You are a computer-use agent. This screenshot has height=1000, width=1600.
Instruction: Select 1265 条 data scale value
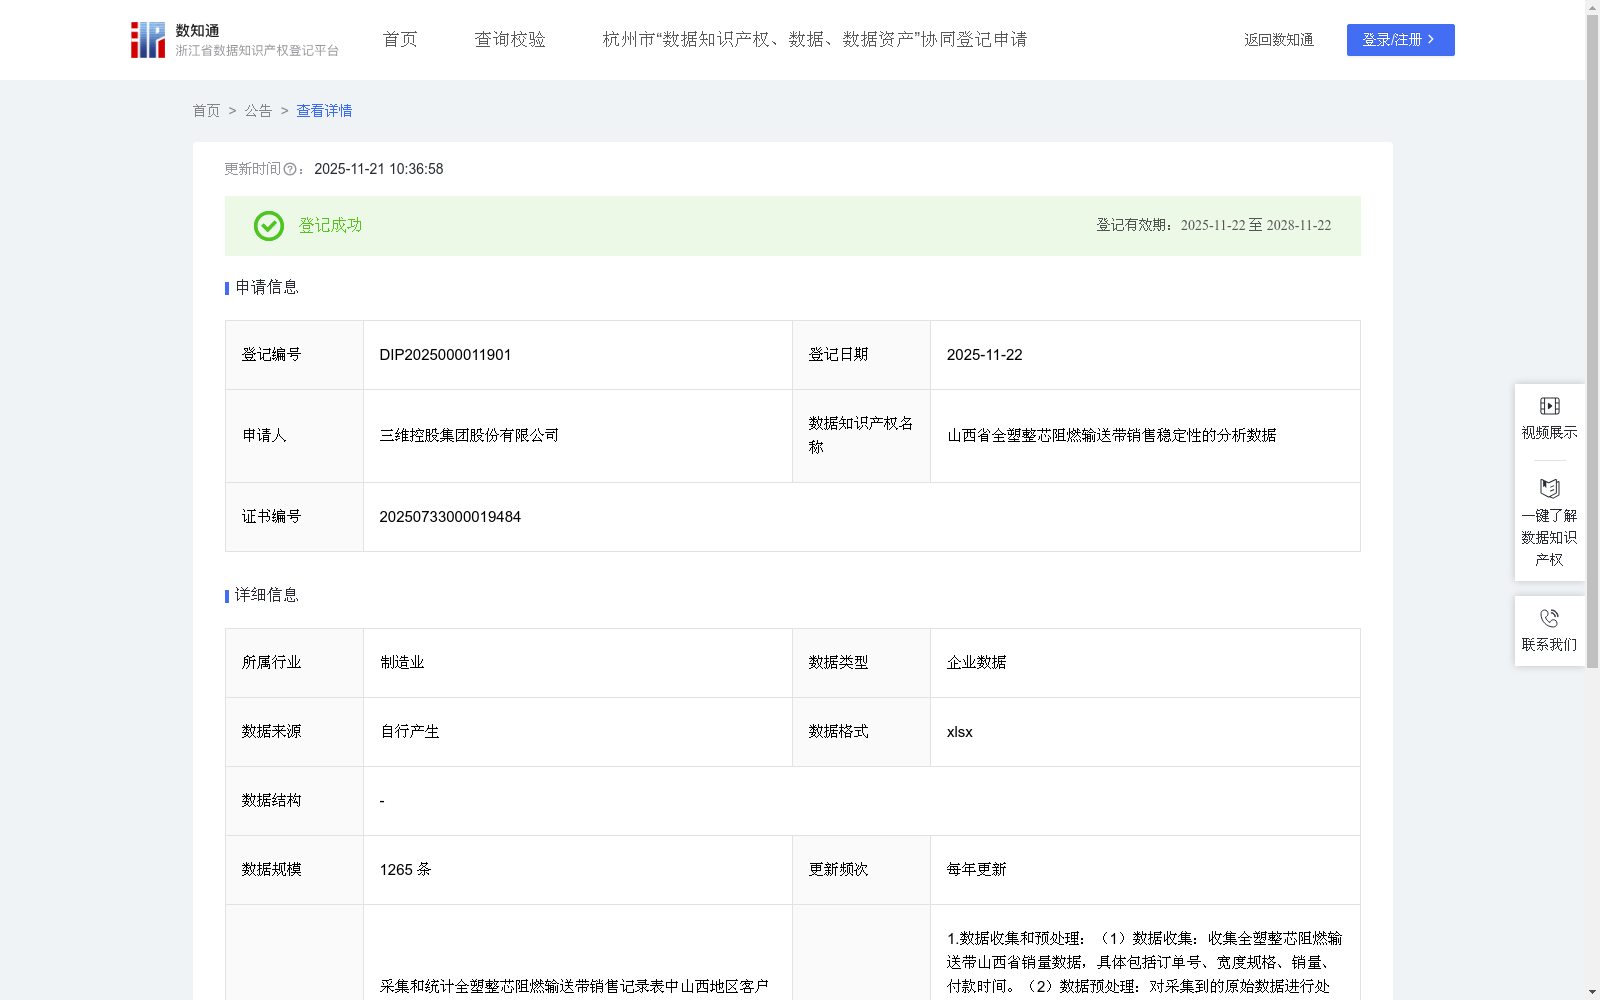(405, 870)
